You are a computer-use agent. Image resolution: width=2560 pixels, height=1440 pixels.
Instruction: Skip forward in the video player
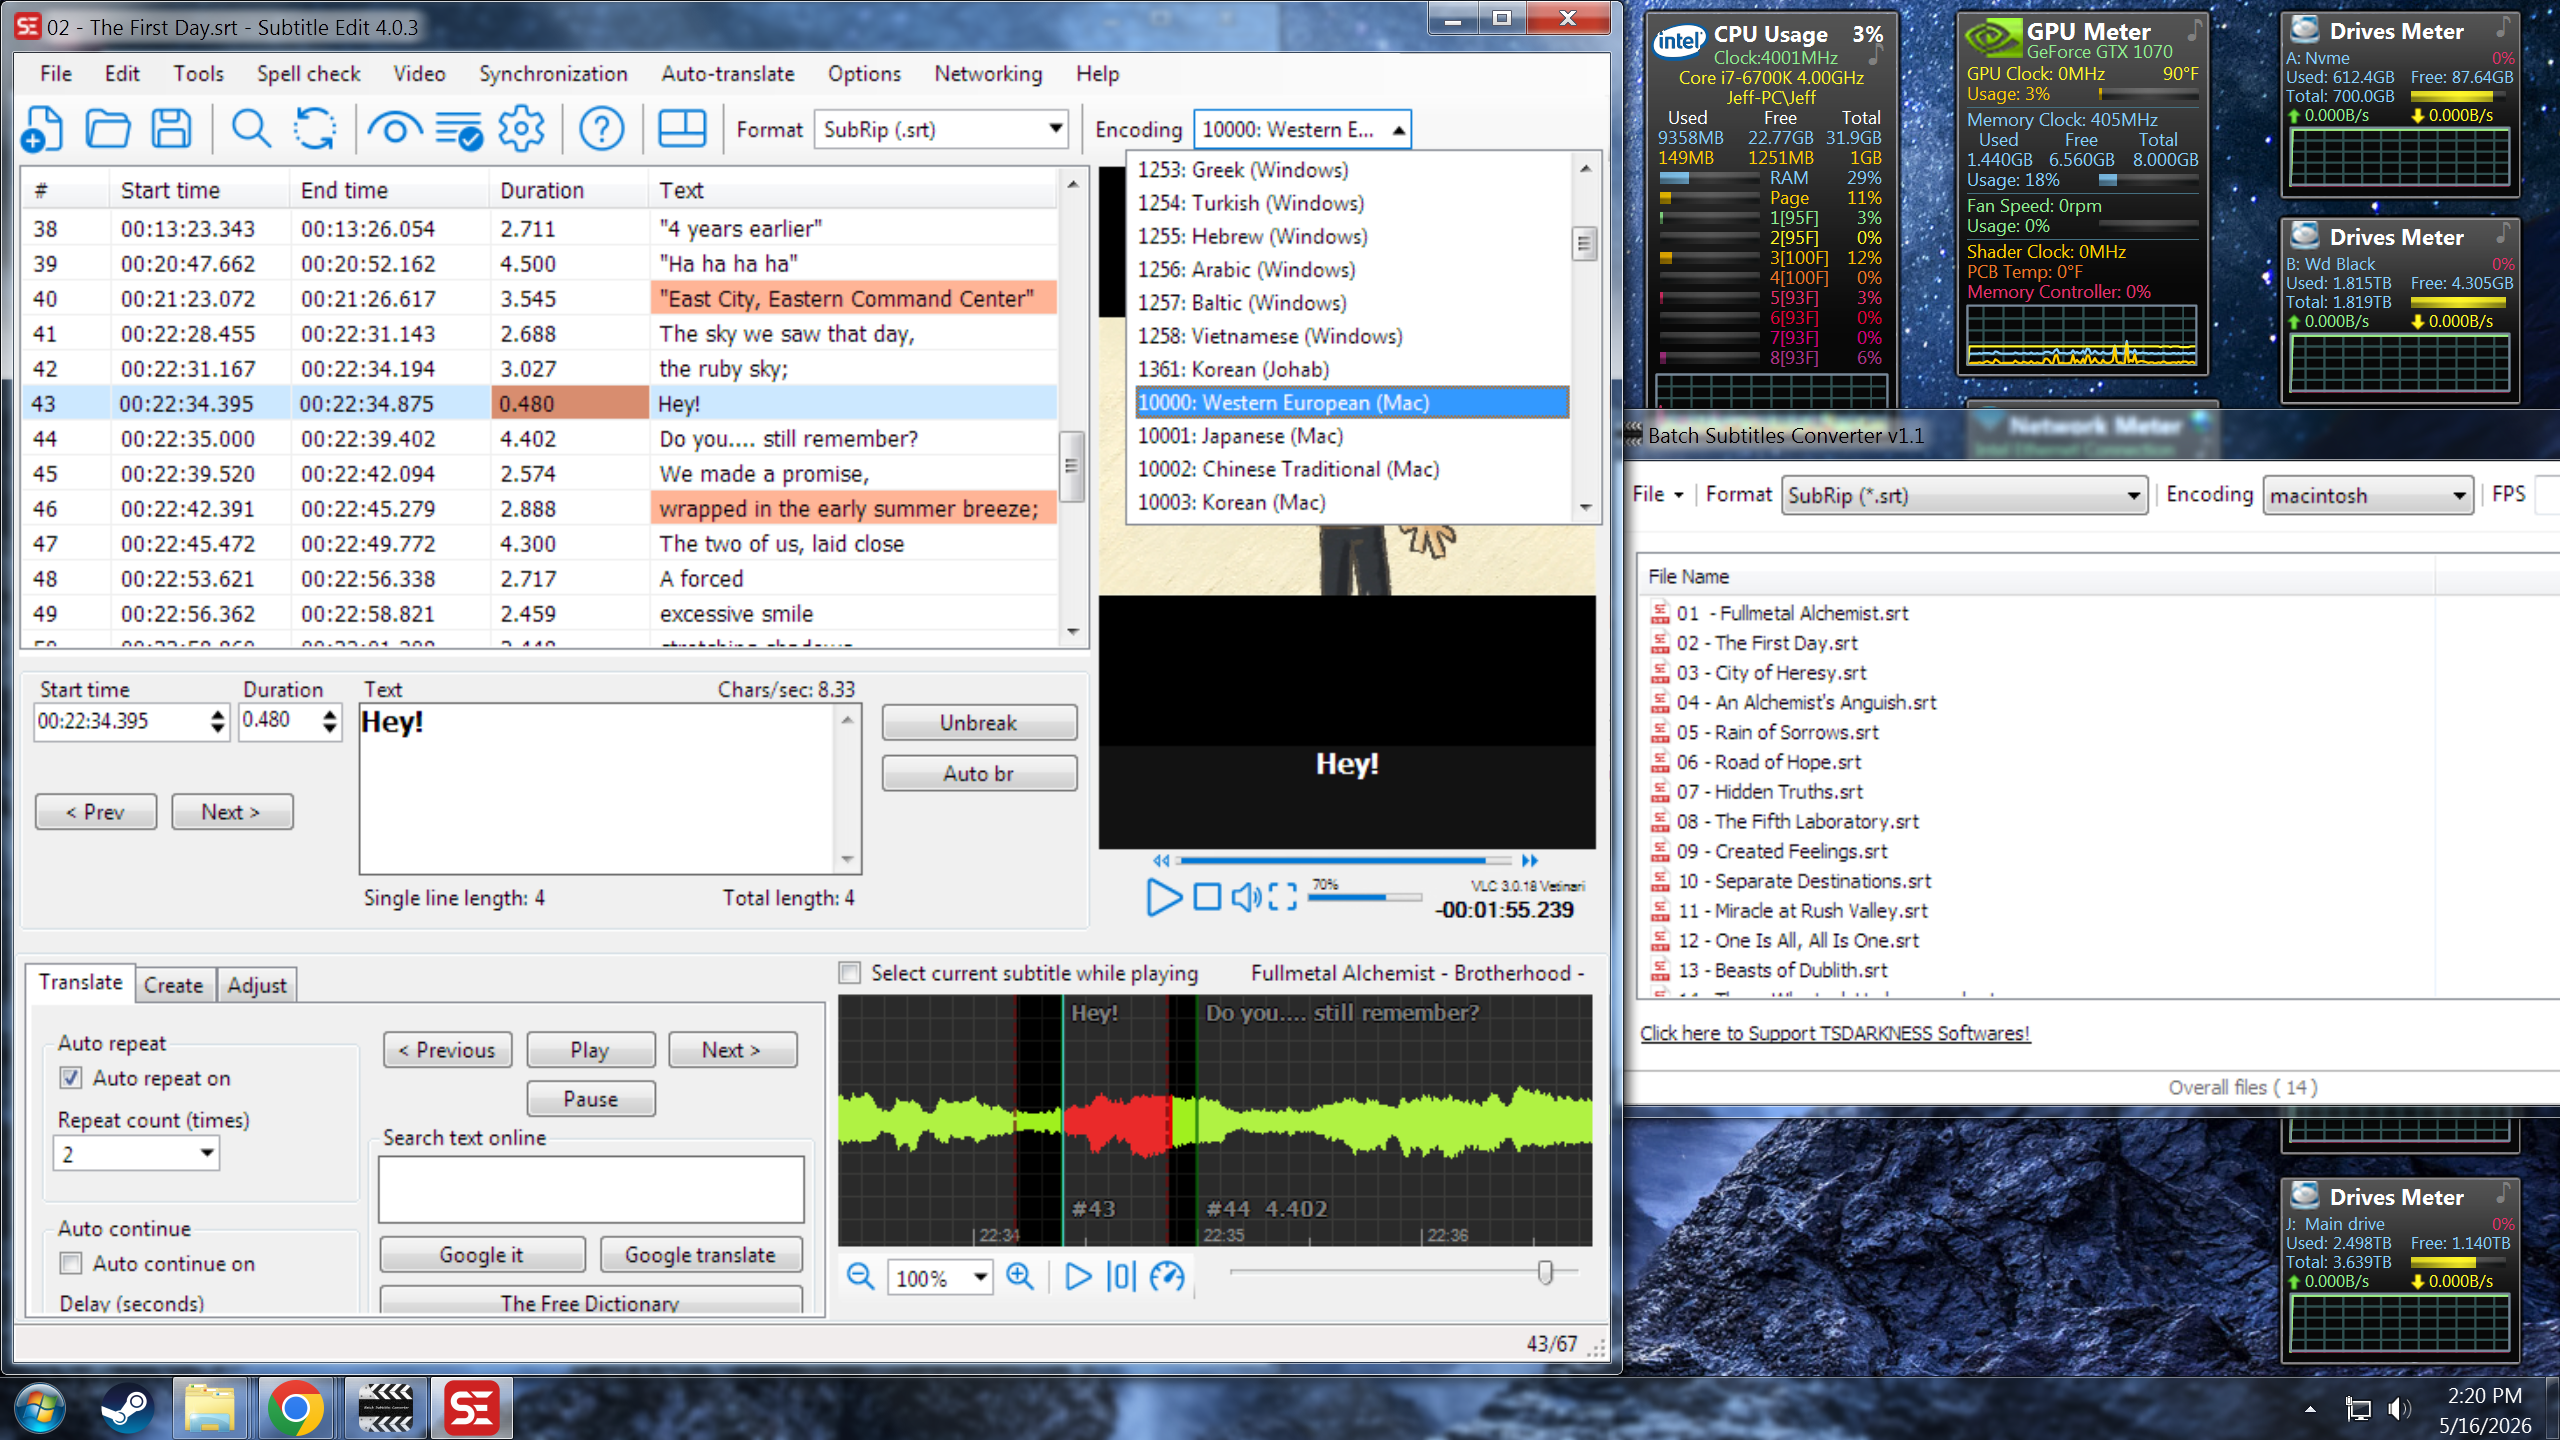click(1530, 860)
